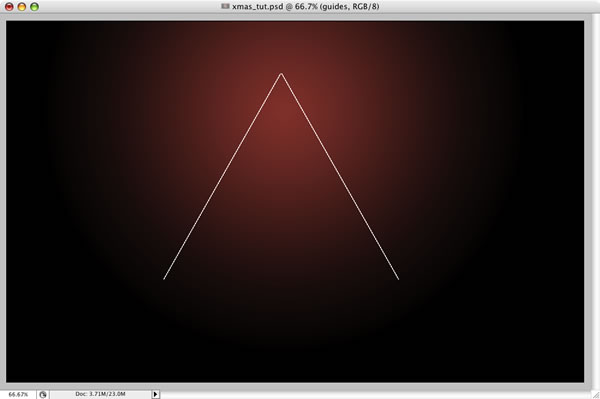This screenshot has width=600, height=399.
Task: Click the horizontal scrollbar track at bottom
Action: click(375, 394)
